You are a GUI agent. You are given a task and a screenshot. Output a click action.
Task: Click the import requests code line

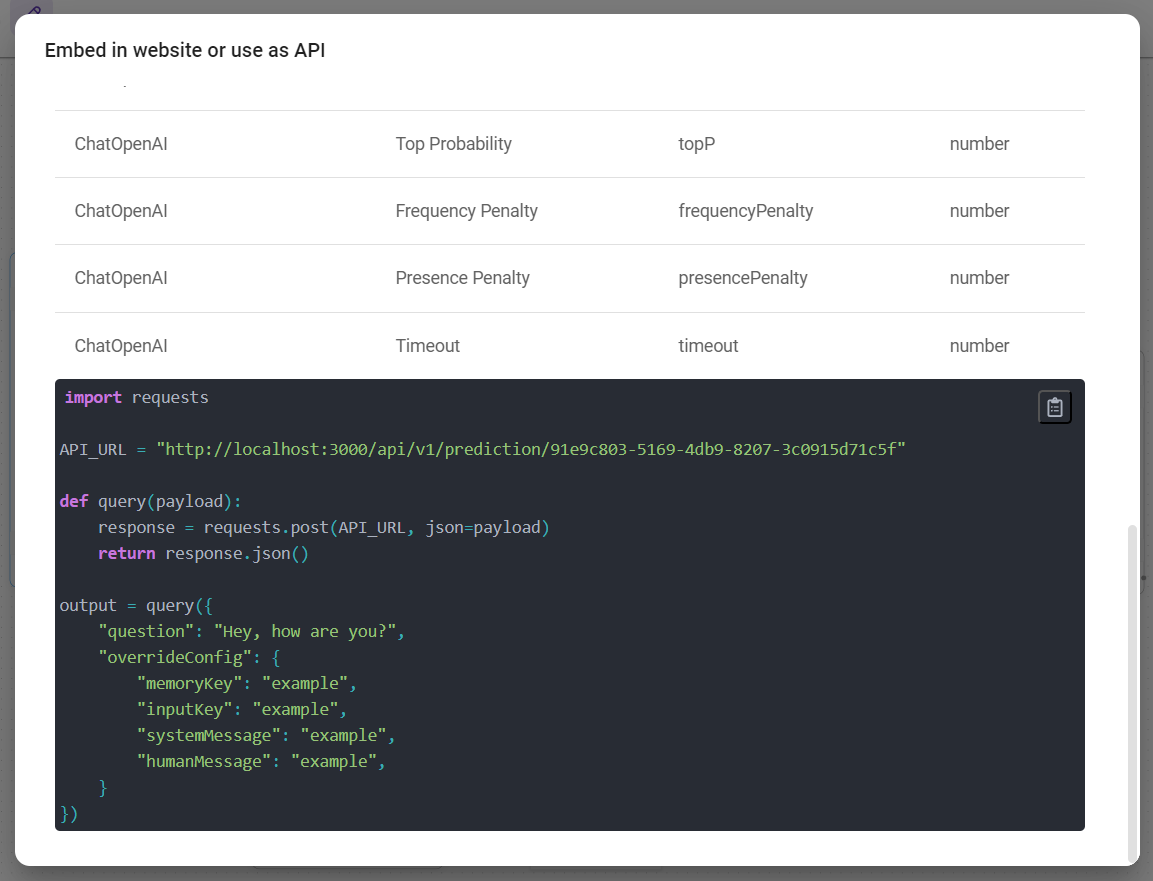pos(137,398)
